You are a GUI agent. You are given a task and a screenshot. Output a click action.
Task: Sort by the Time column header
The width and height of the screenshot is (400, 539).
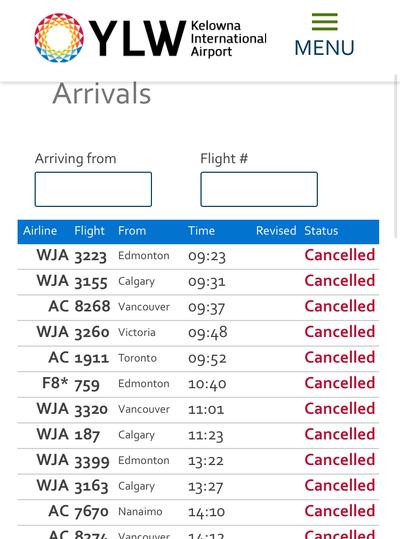pyautogui.click(x=201, y=231)
